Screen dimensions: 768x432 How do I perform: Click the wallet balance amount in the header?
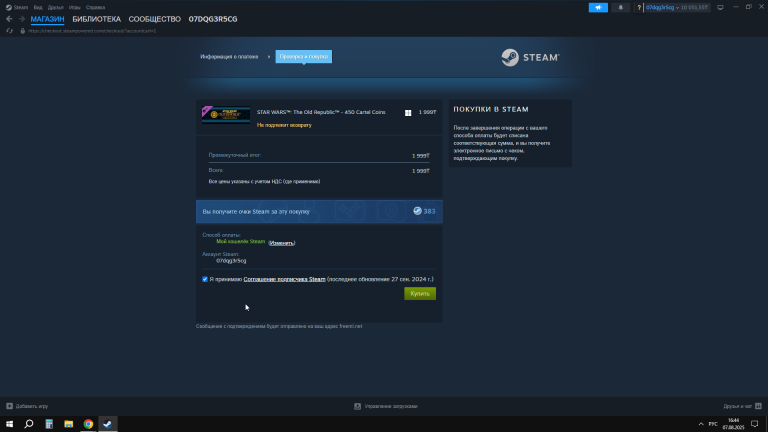(695, 7)
